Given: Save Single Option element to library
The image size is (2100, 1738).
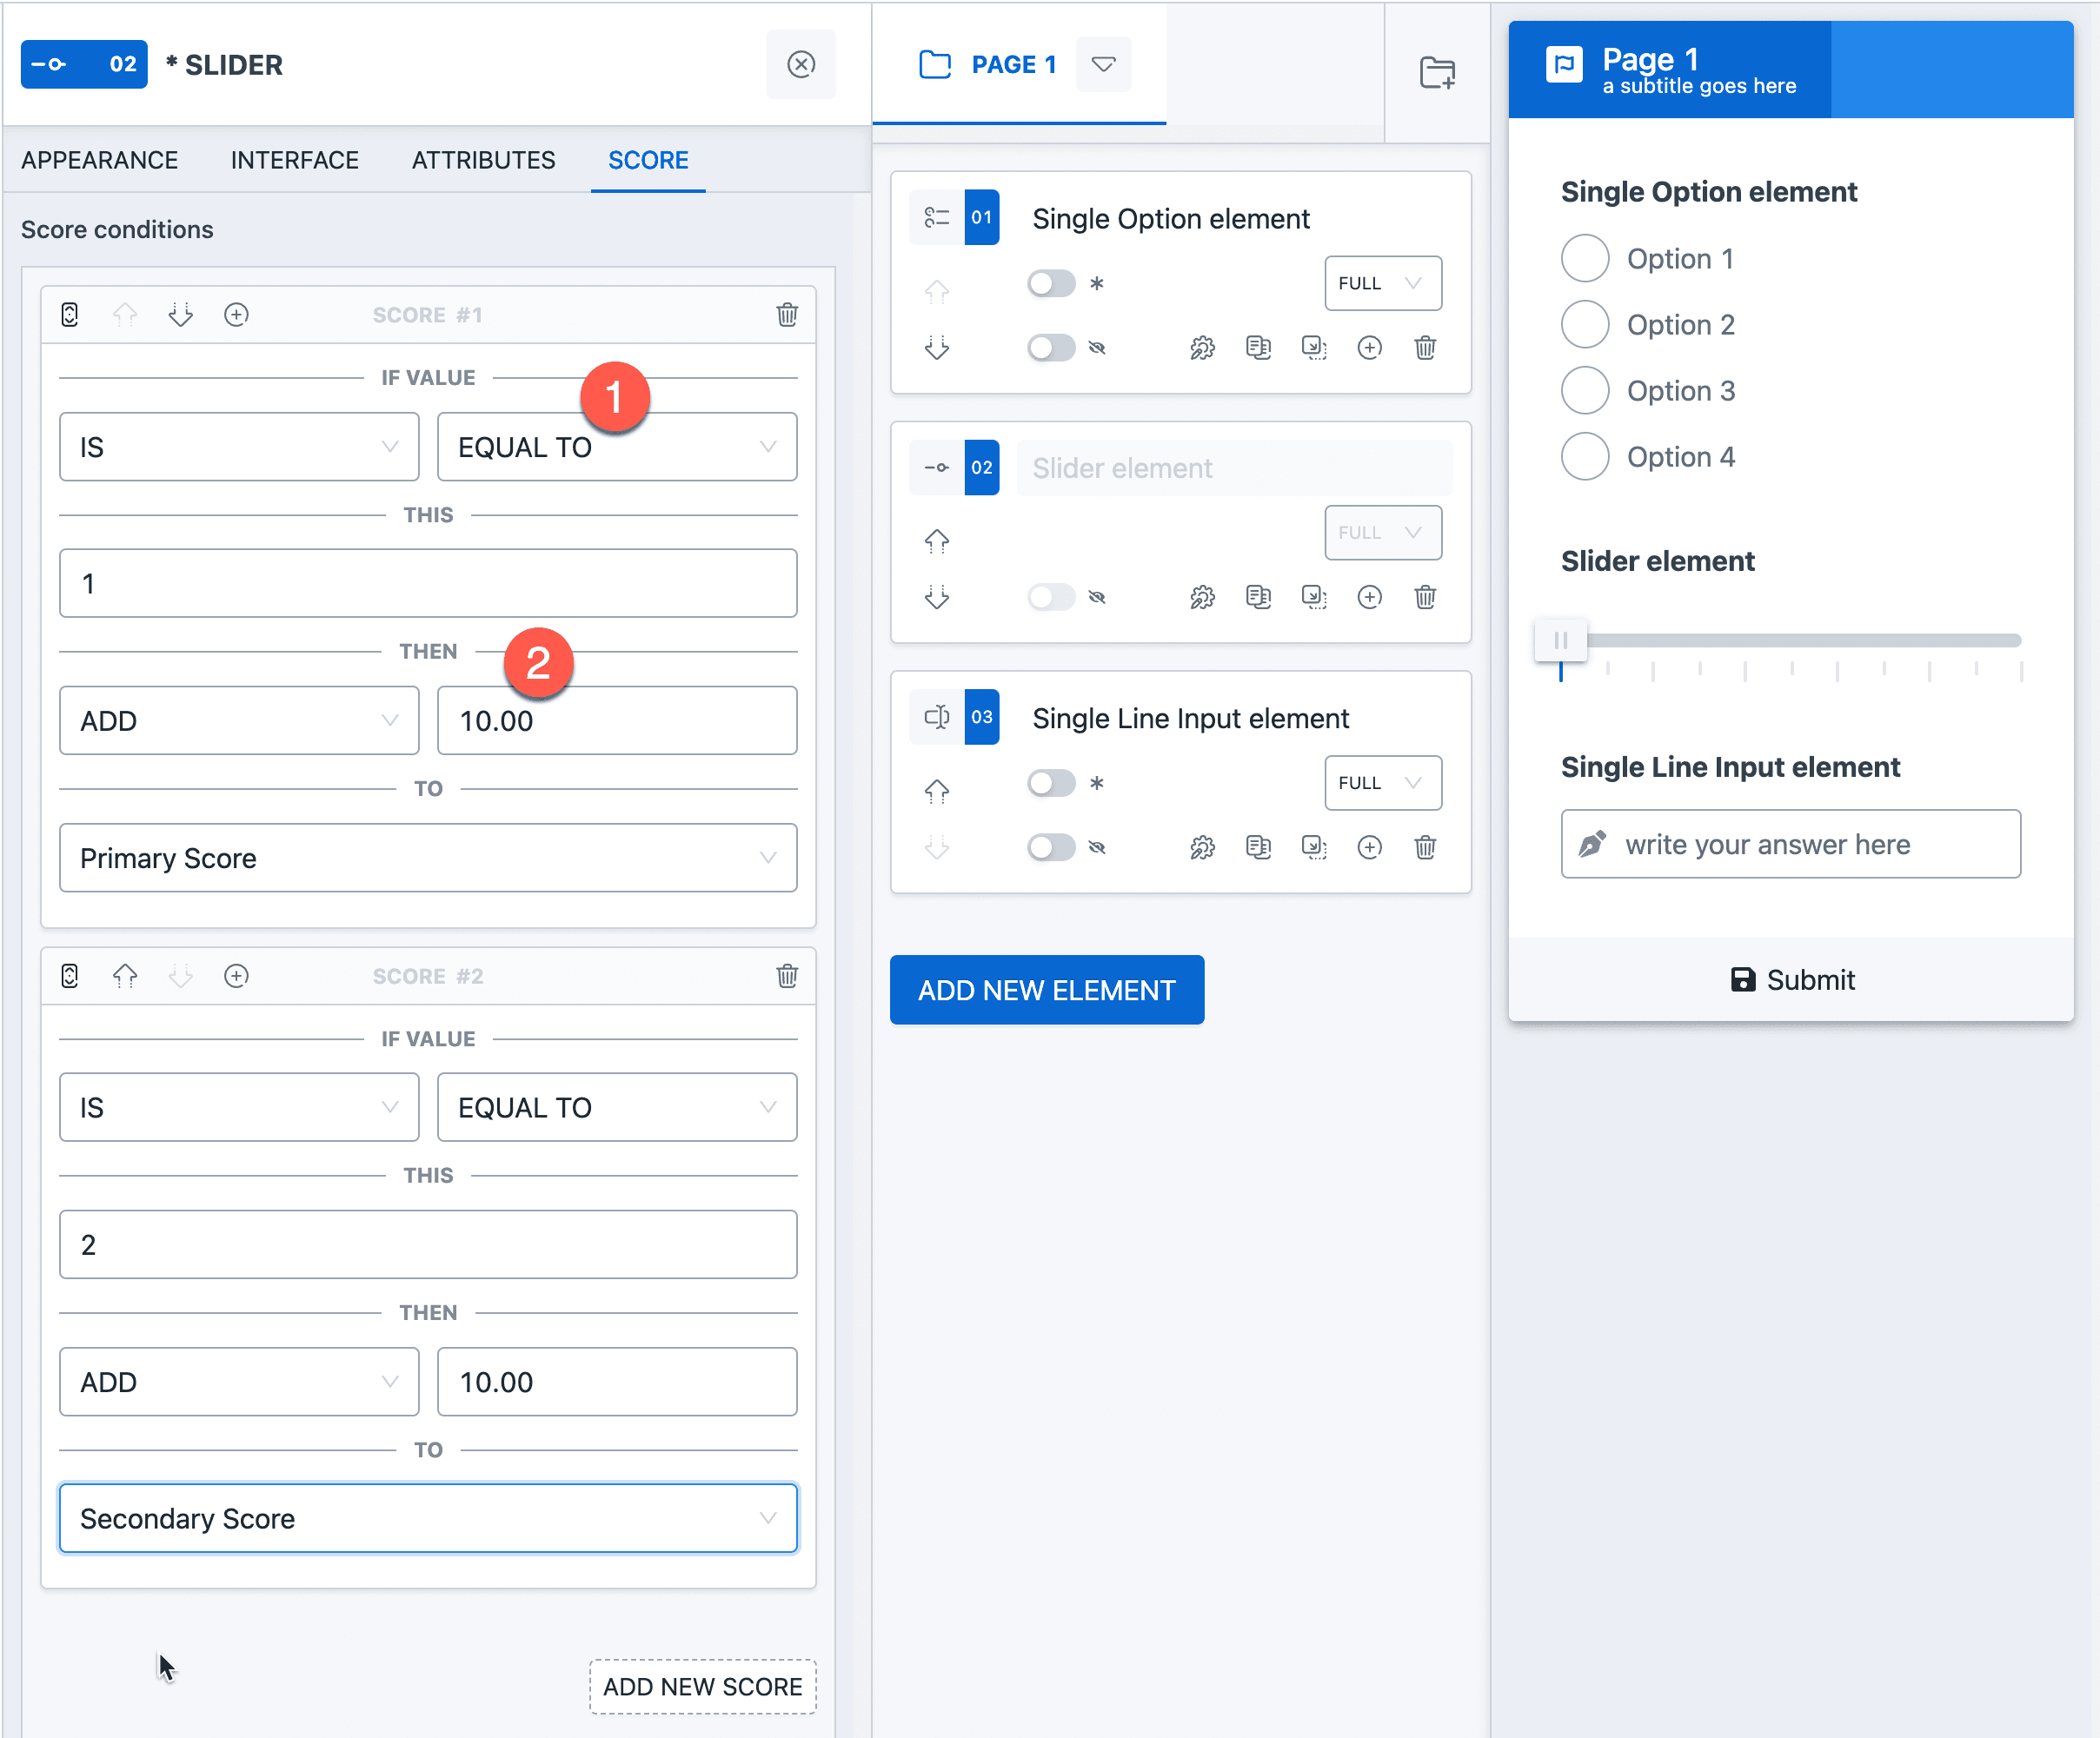Looking at the screenshot, I should (1315, 347).
